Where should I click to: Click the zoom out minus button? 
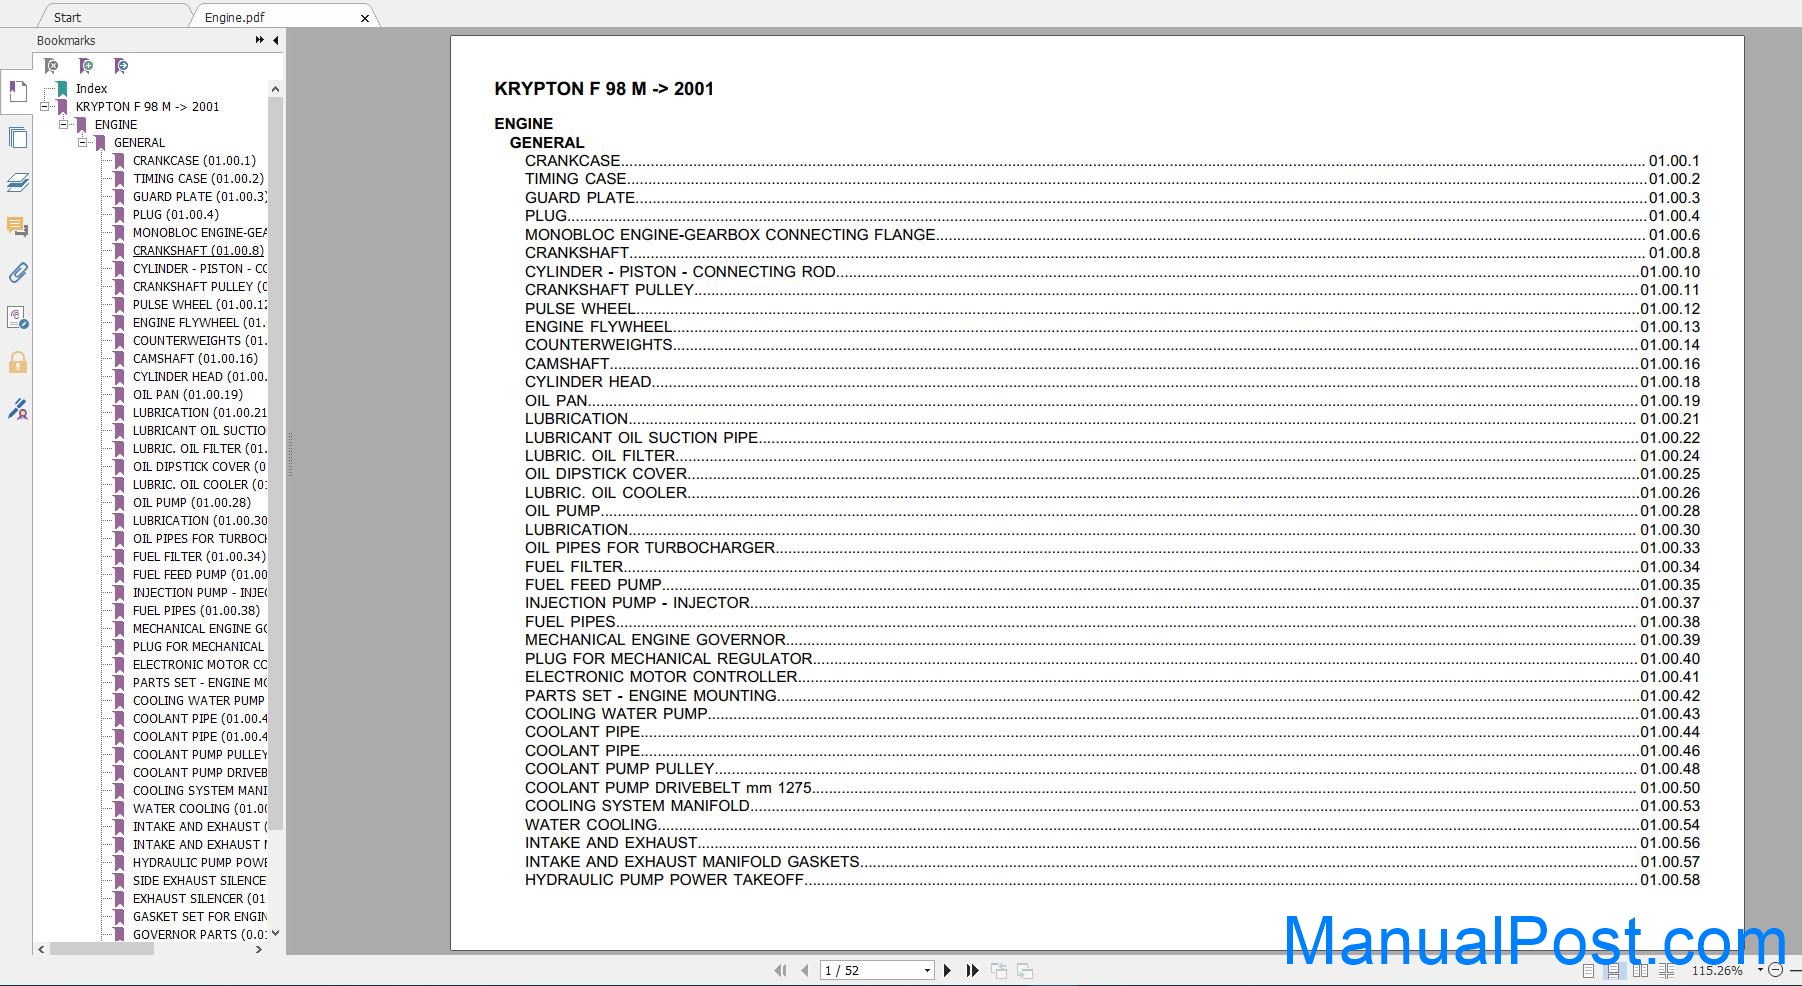(x=1776, y=970)
